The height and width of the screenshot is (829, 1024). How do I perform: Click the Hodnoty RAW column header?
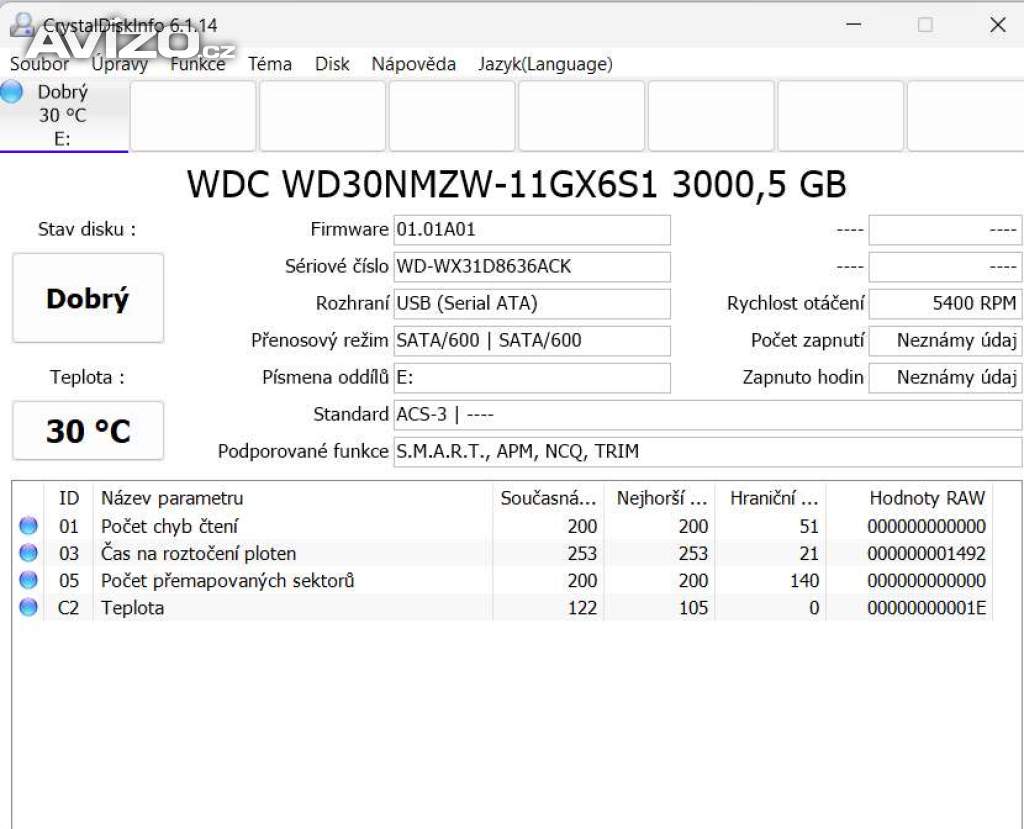pos(910,498)
